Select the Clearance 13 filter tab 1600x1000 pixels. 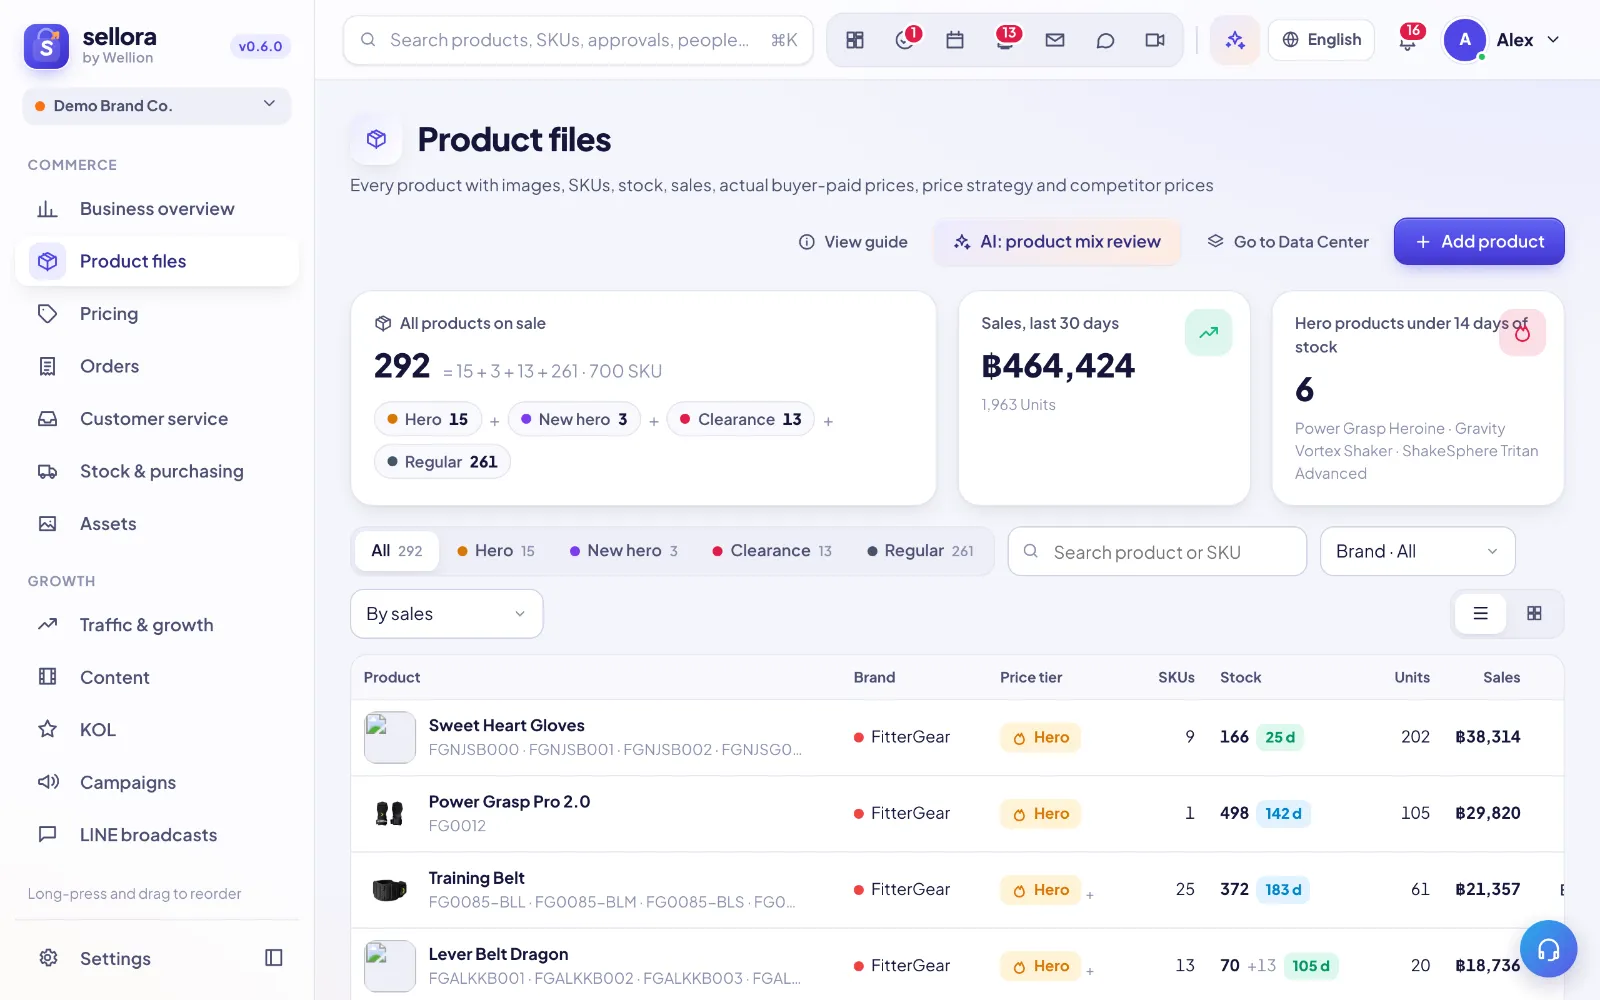pos(771,551)
